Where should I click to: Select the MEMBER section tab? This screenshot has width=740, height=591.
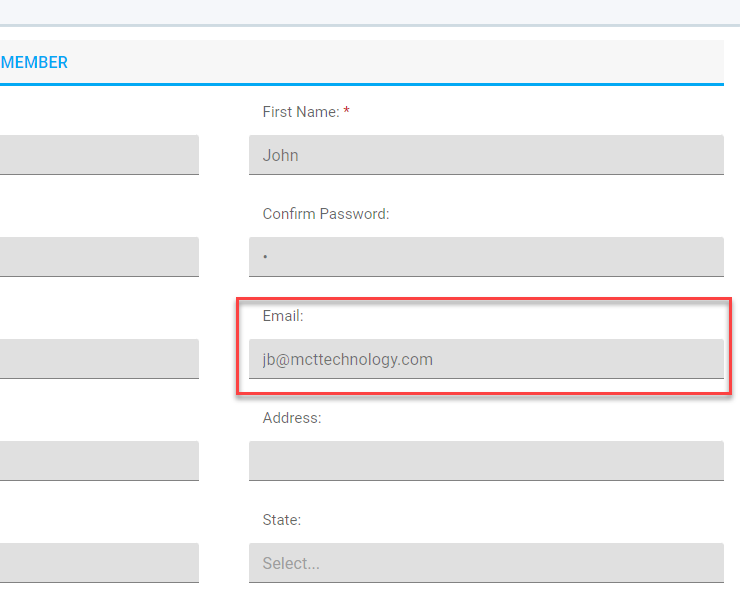coord(34,62)
